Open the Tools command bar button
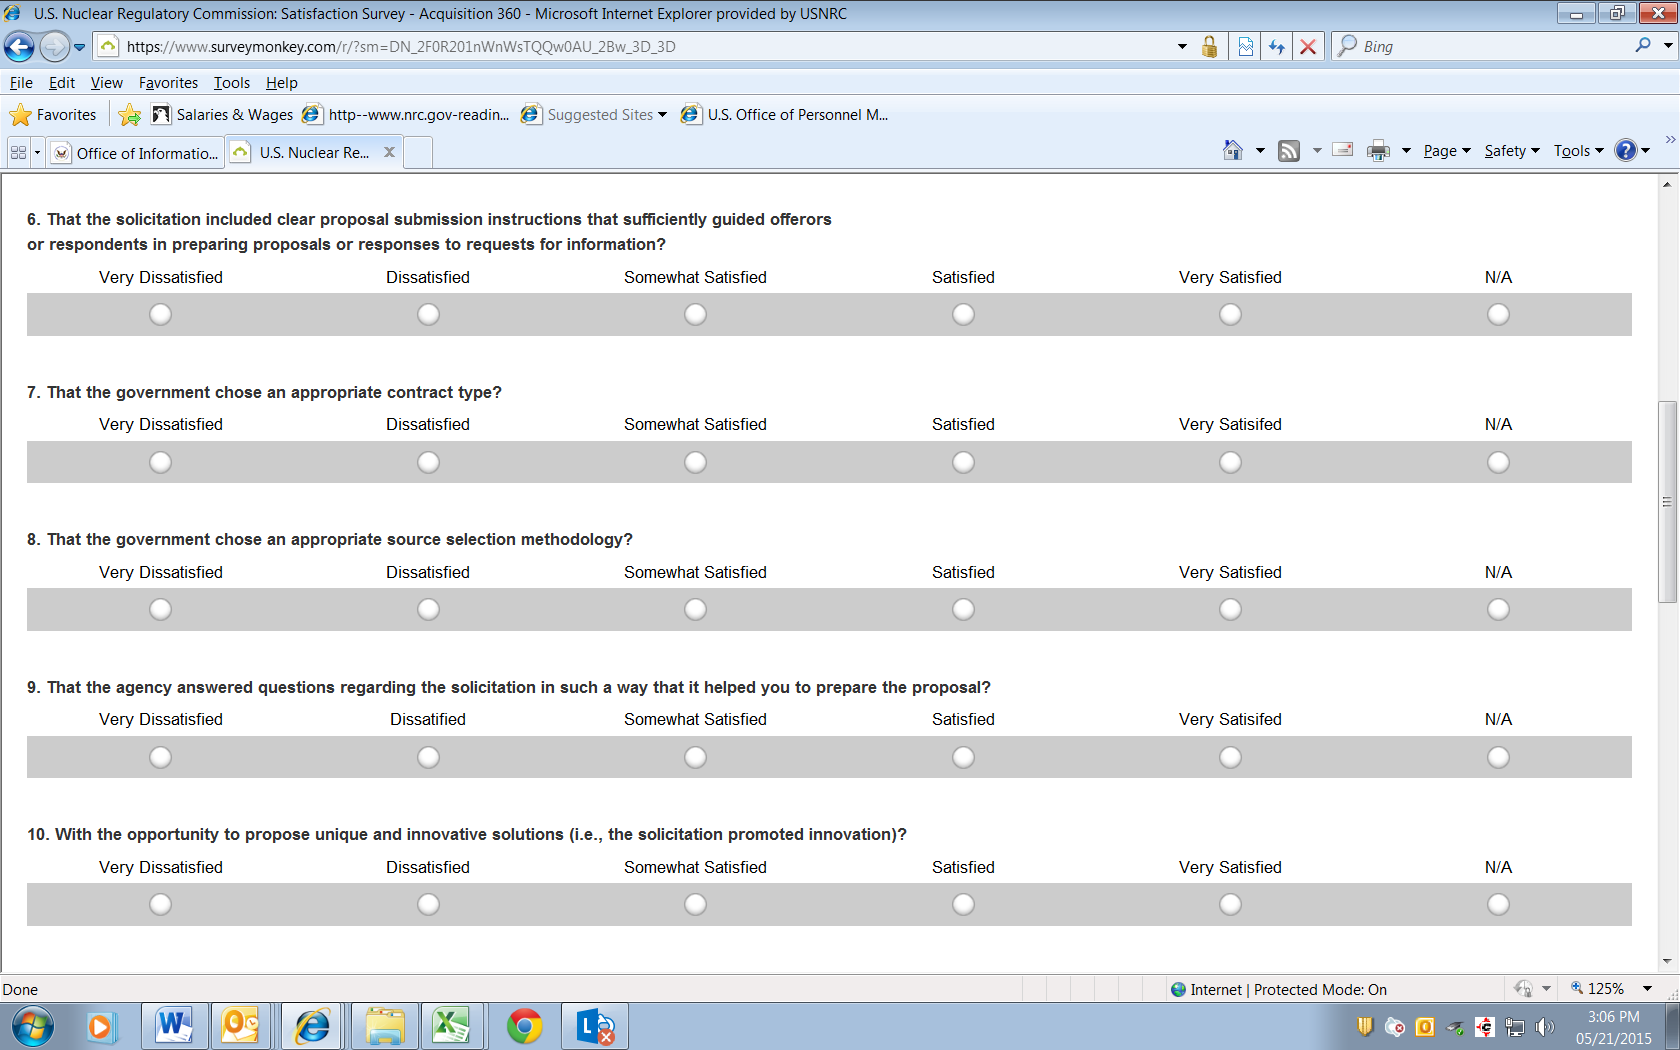 (x=1578, y=151)
